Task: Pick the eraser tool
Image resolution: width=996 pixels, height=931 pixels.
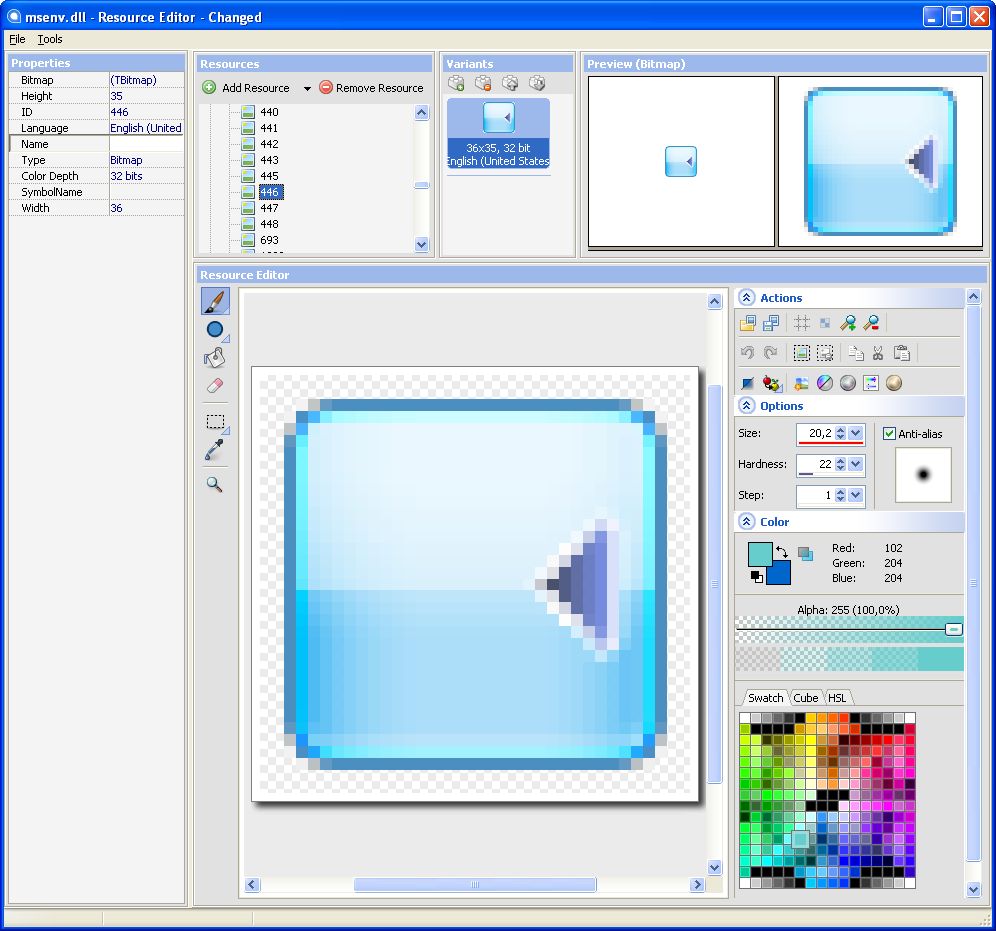Action: point(214,386)
